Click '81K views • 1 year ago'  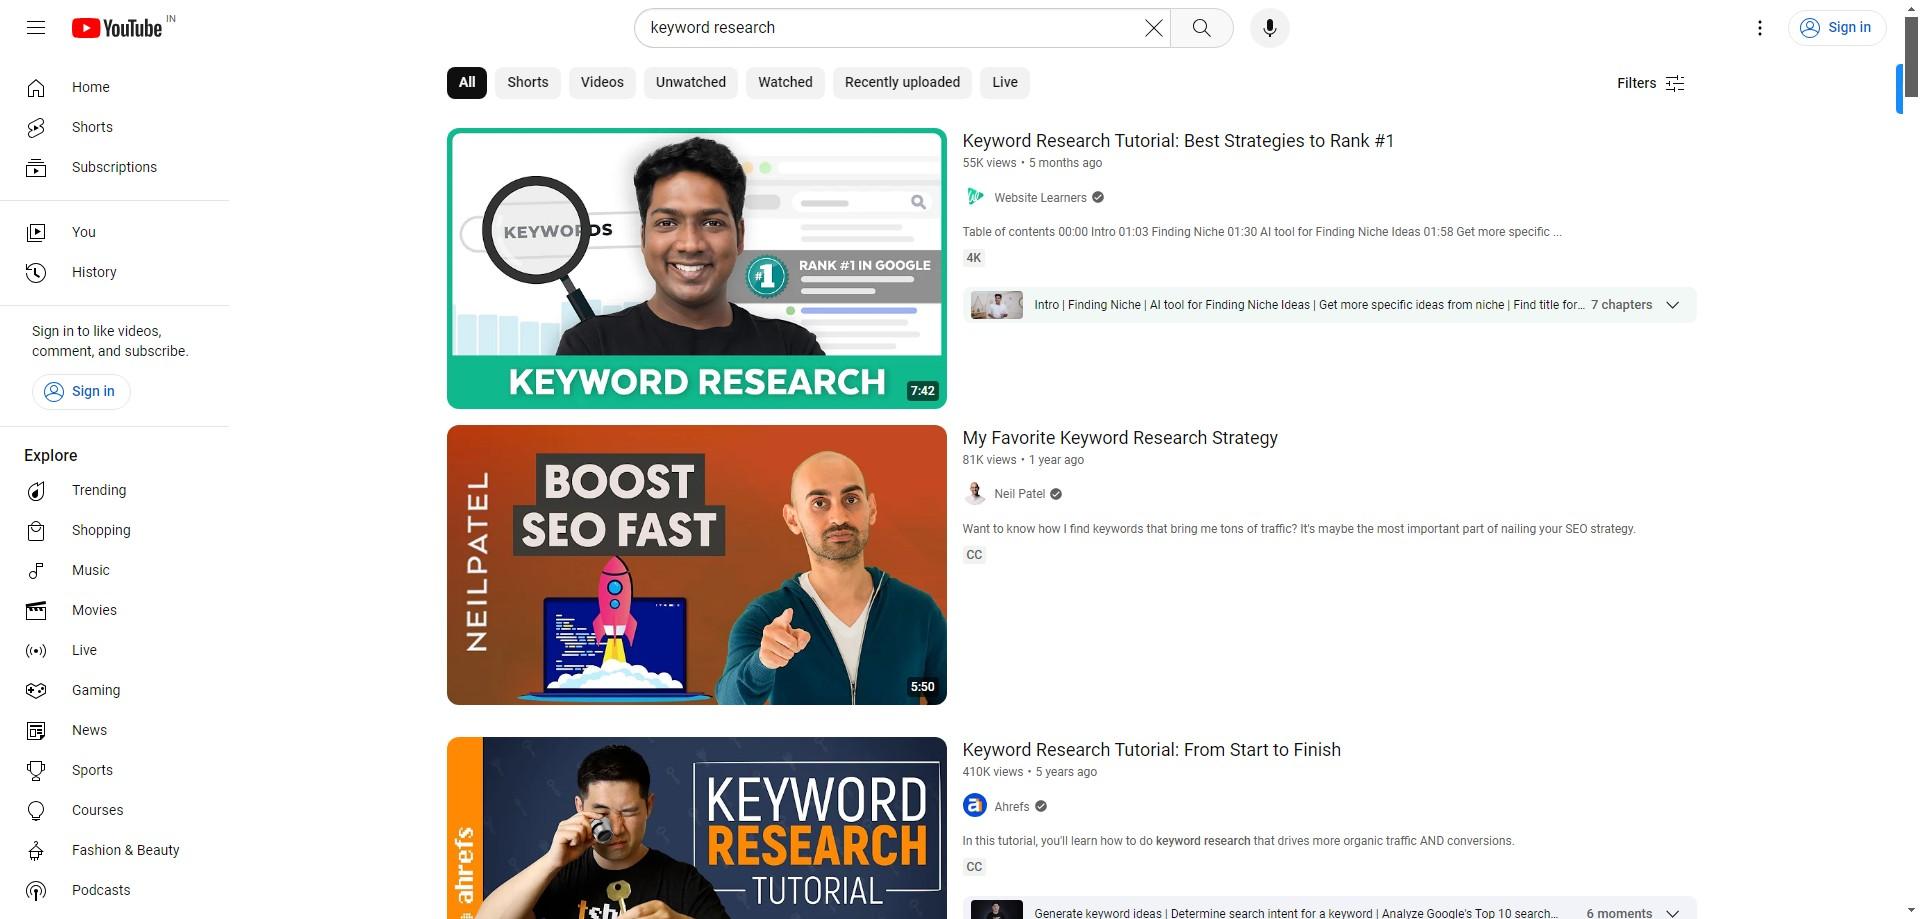[1023, 460]
